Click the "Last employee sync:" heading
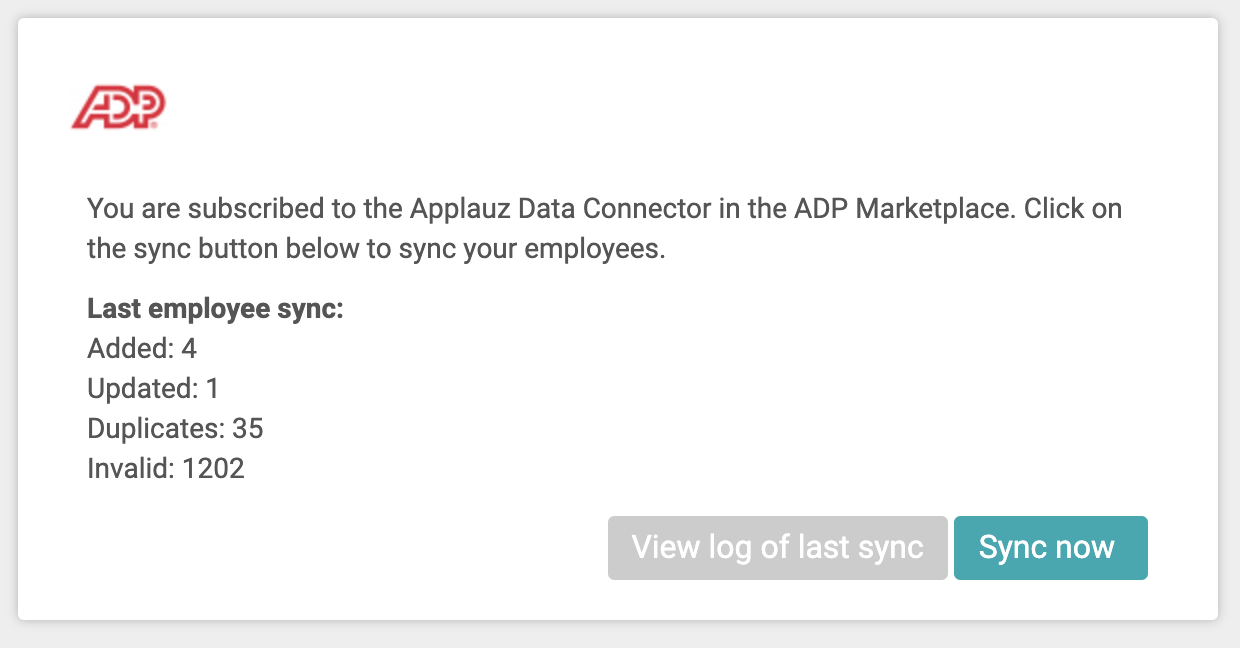1240x648 pixels. pos(215,309)
